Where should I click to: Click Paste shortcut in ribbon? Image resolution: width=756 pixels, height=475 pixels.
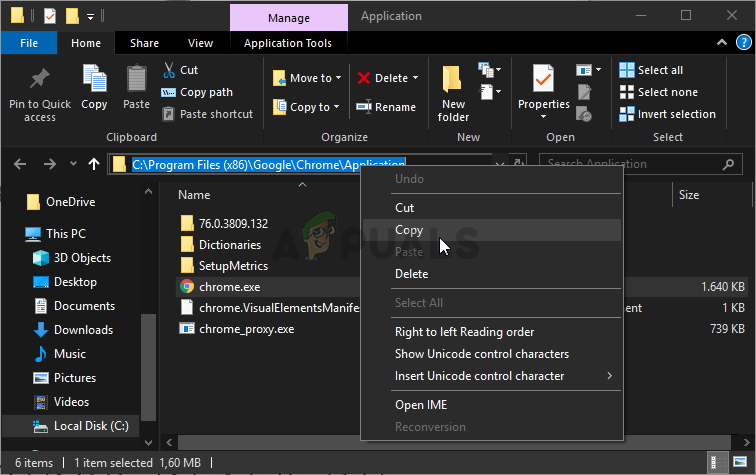[x=207, y=114]
